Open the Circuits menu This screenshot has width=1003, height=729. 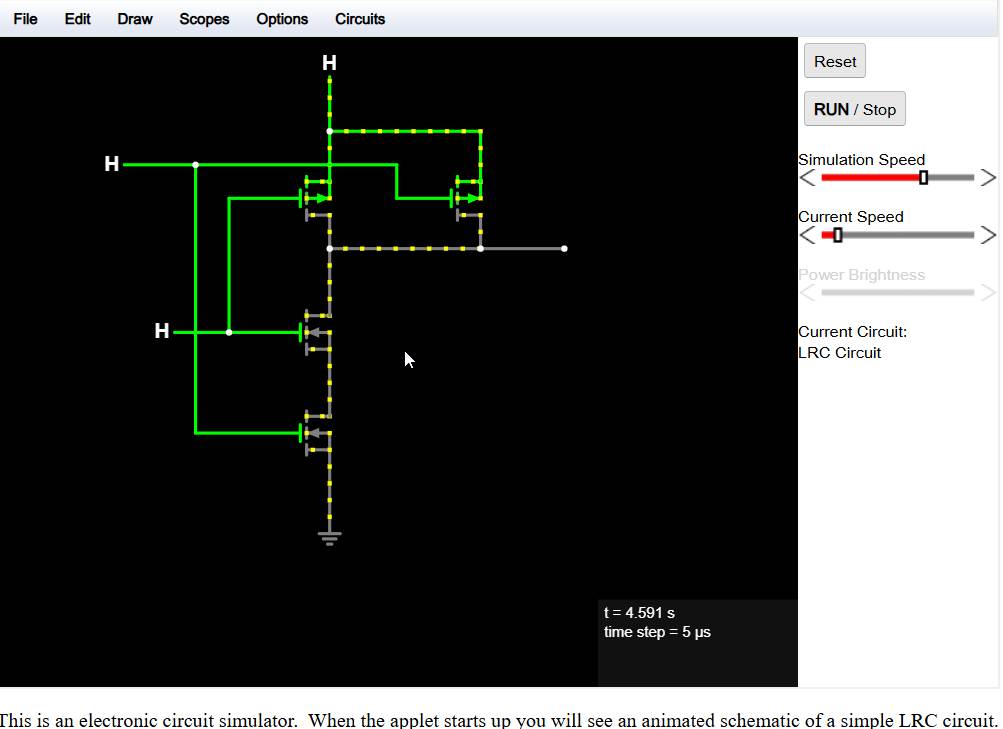point(360,19)
